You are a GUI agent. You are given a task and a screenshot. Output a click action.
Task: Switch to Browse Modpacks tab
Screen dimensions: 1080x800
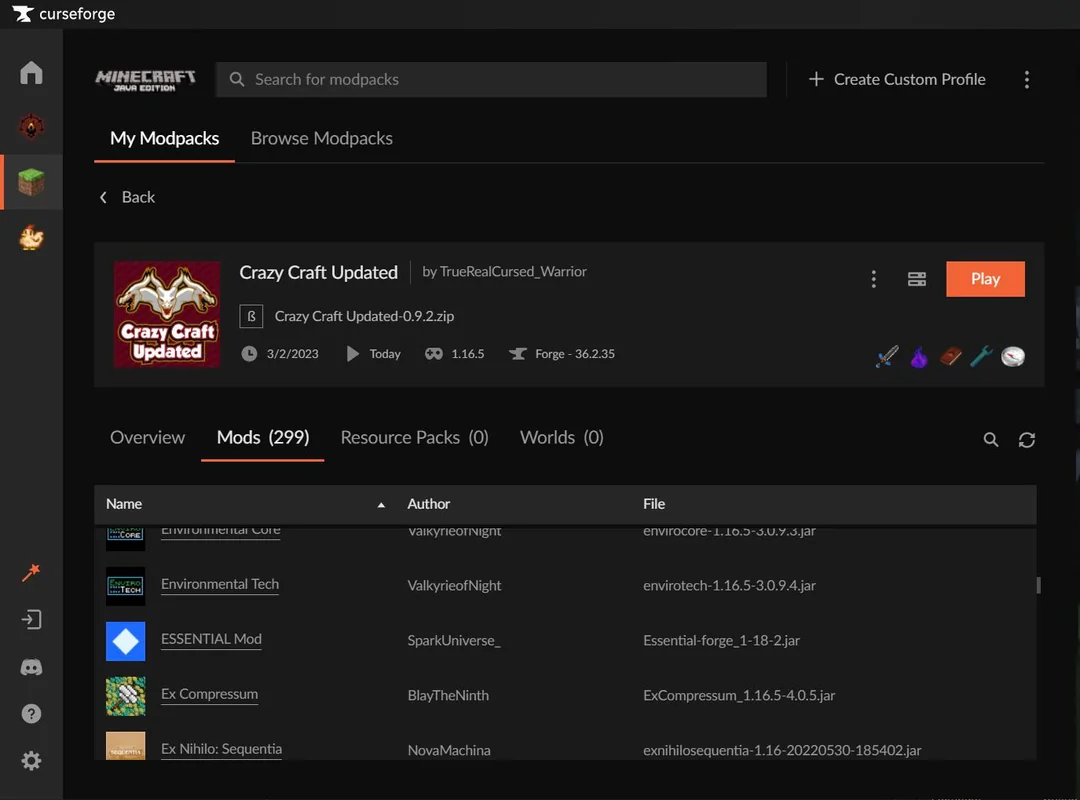321,139
